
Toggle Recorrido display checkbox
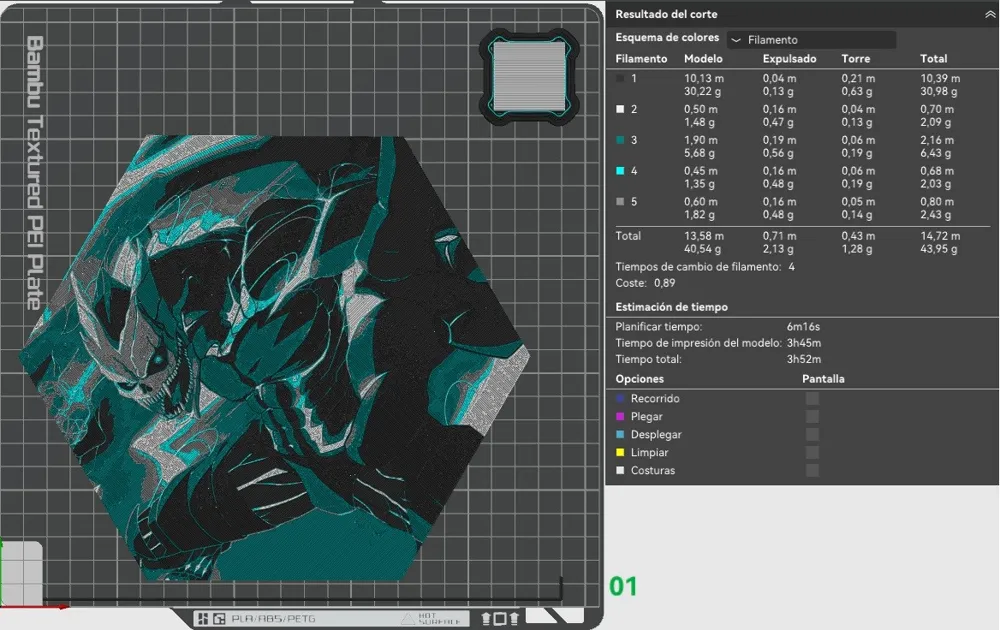(812, 399)
